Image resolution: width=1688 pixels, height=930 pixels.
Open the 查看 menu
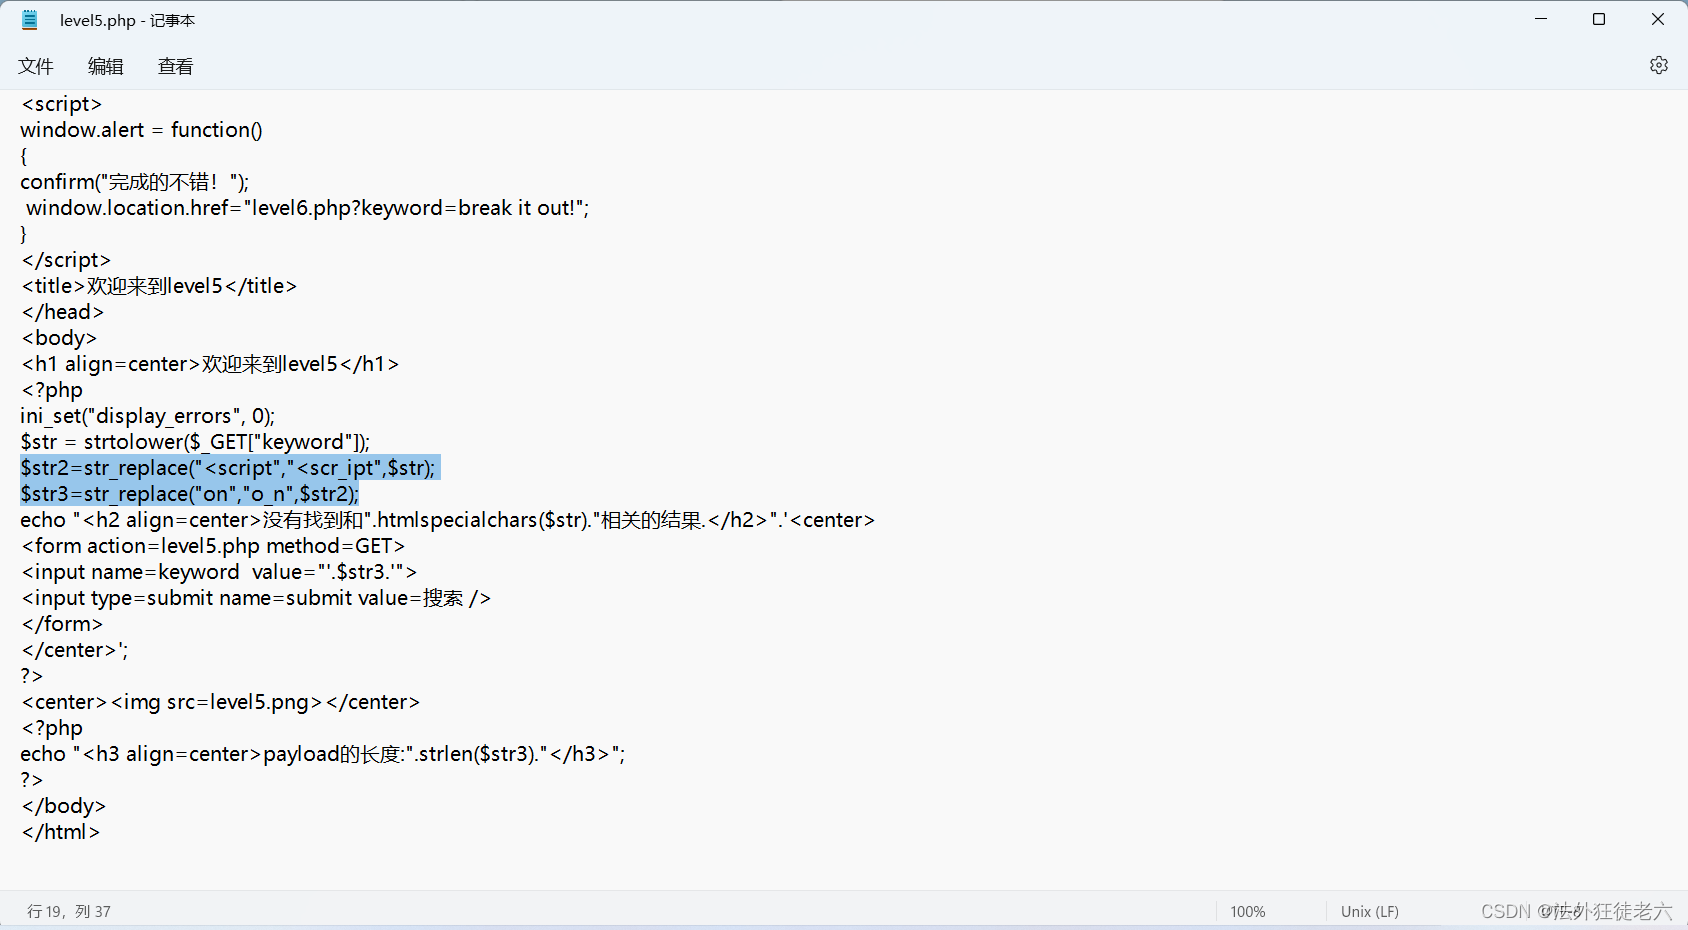click(x=175, y=66)
